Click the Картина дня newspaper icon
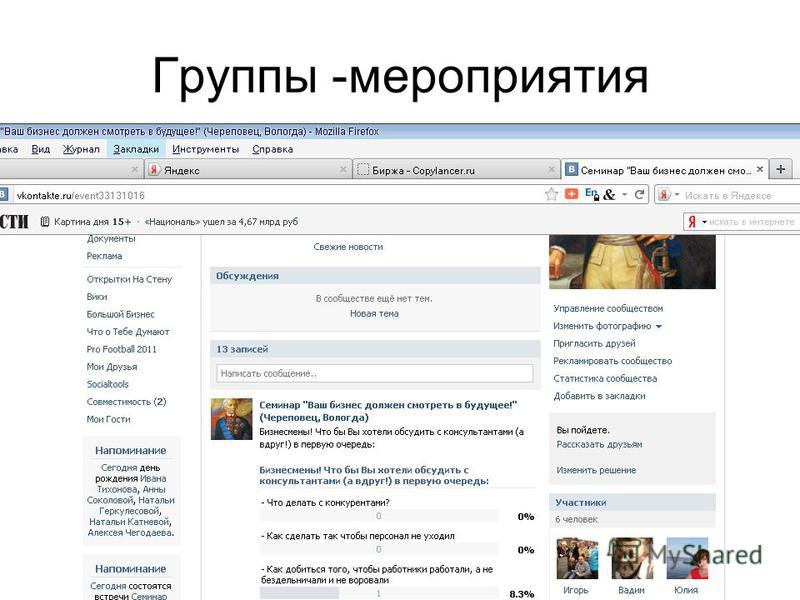Viewport: 800px width, 600px height. pyautogui.click(x=45, y=221)
